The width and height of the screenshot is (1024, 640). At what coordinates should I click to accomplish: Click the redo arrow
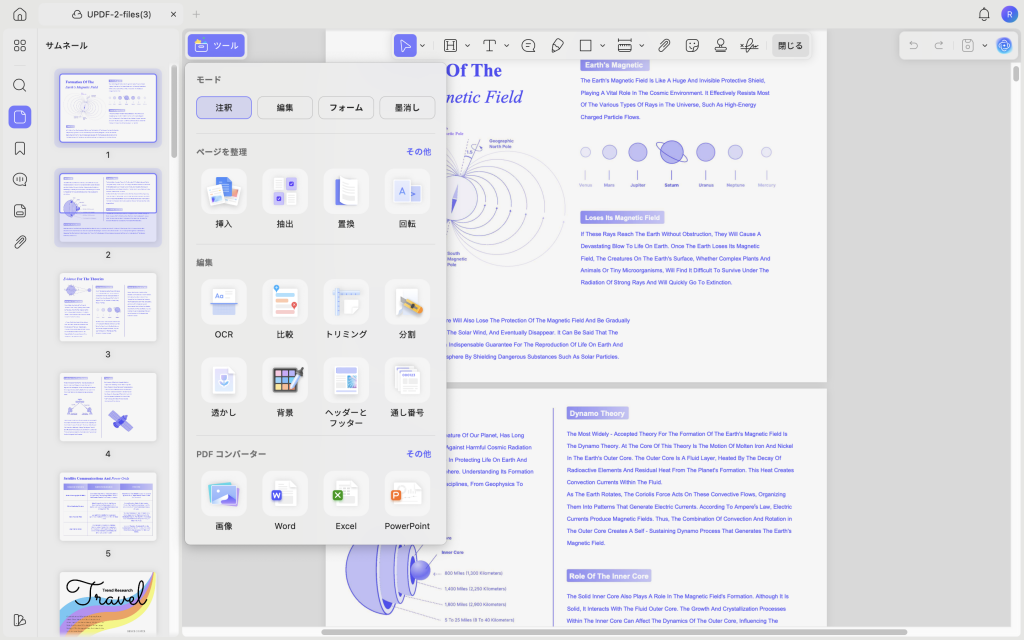pyautogui.click(x=938, y=45)
